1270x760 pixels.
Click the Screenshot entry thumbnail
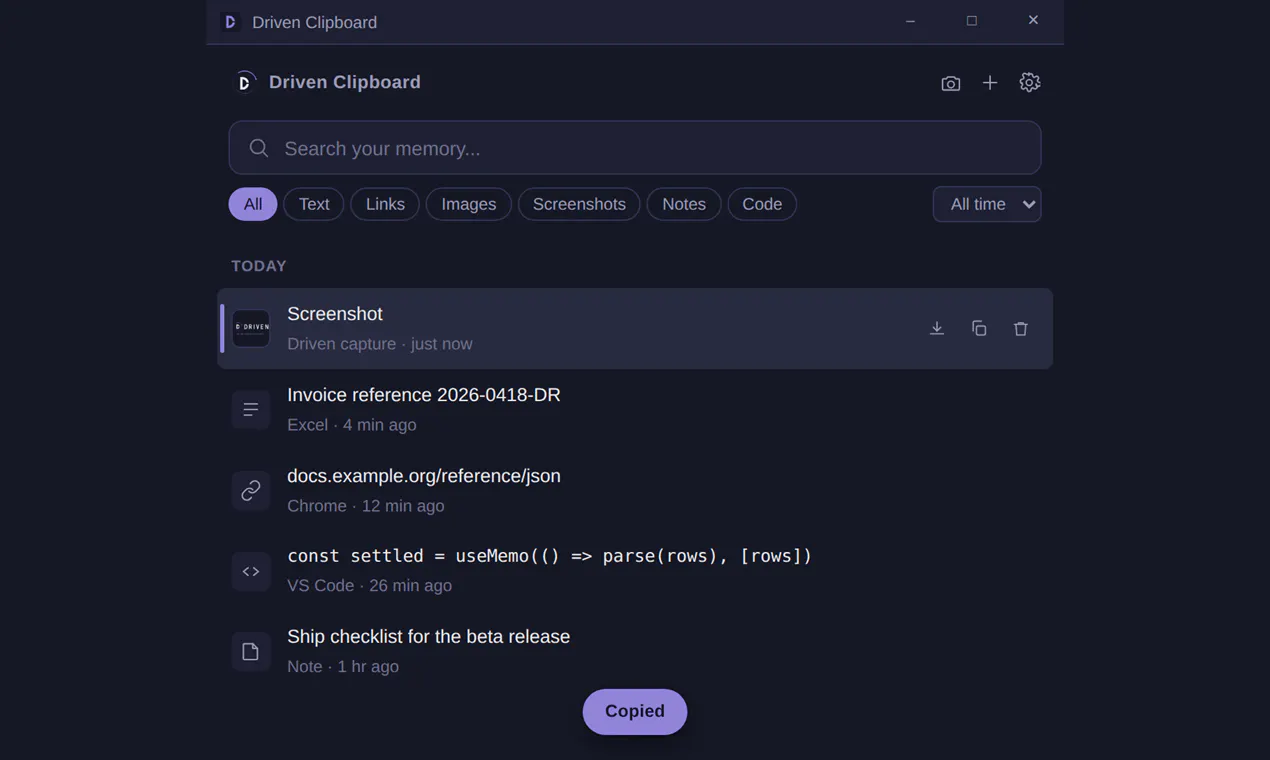pyautogui.click(x=251, y=328)
